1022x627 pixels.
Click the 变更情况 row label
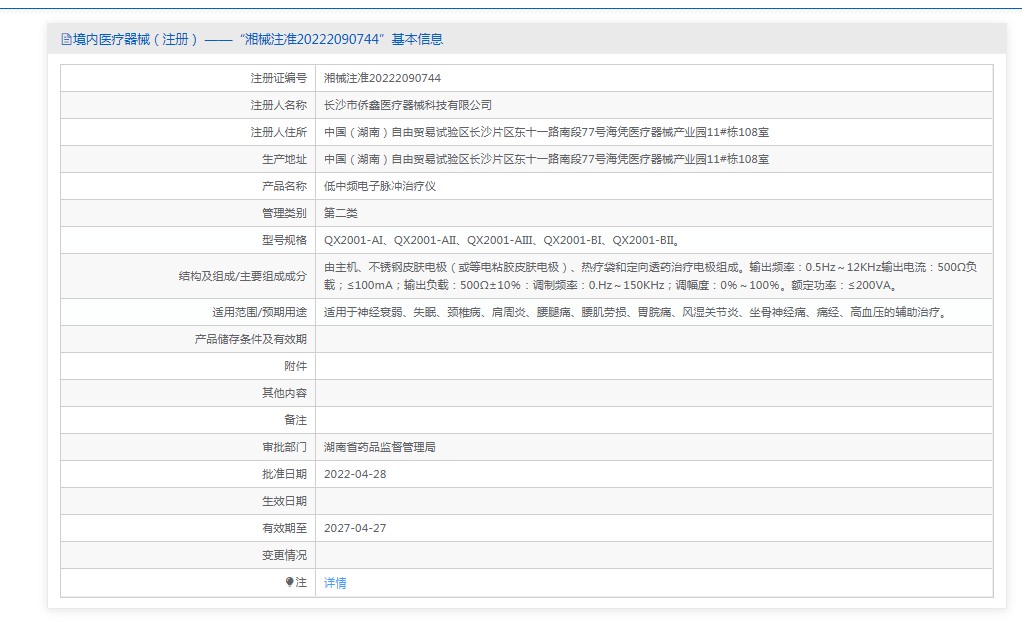(284, 555)
